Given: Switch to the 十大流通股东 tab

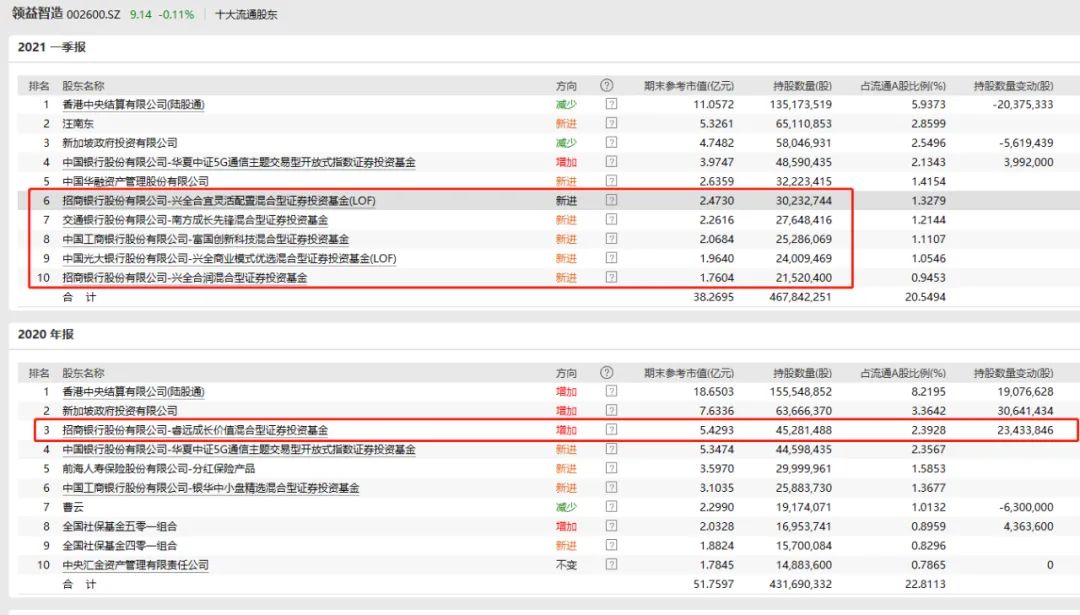Looking at the screenshot, I should click(246, 15).
